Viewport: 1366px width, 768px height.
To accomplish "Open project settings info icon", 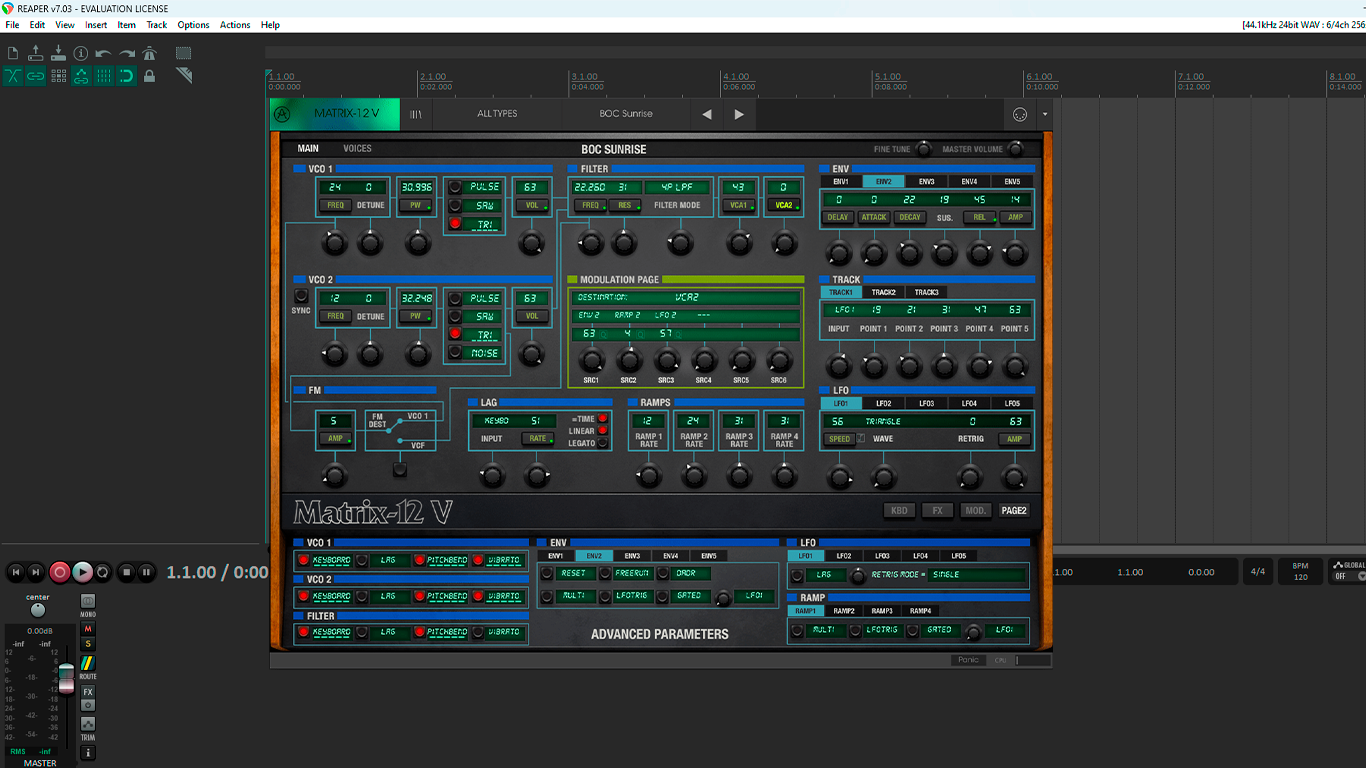I will click(81, 53).
